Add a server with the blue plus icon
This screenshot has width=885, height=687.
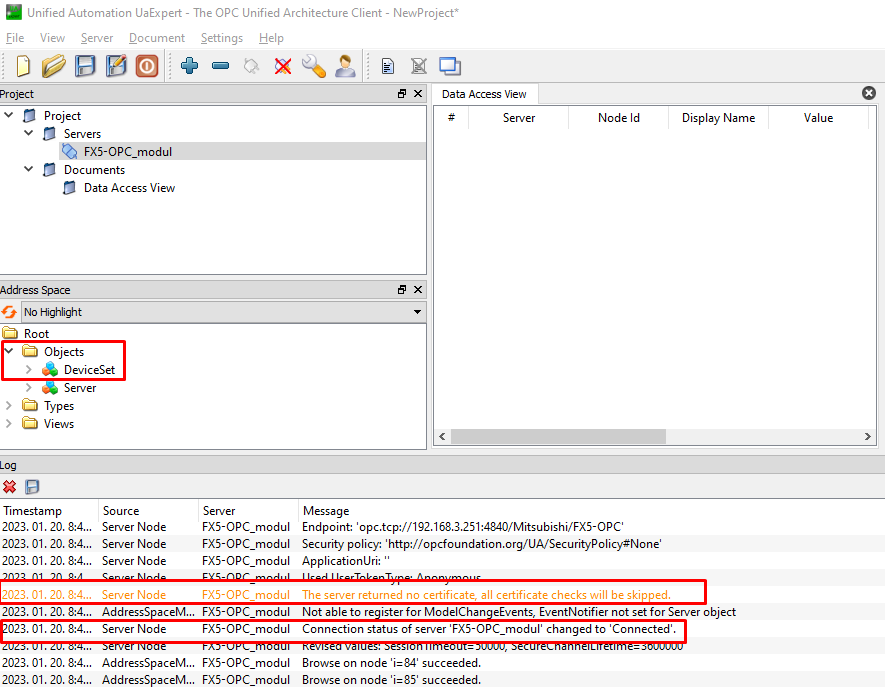coord(190,66)
